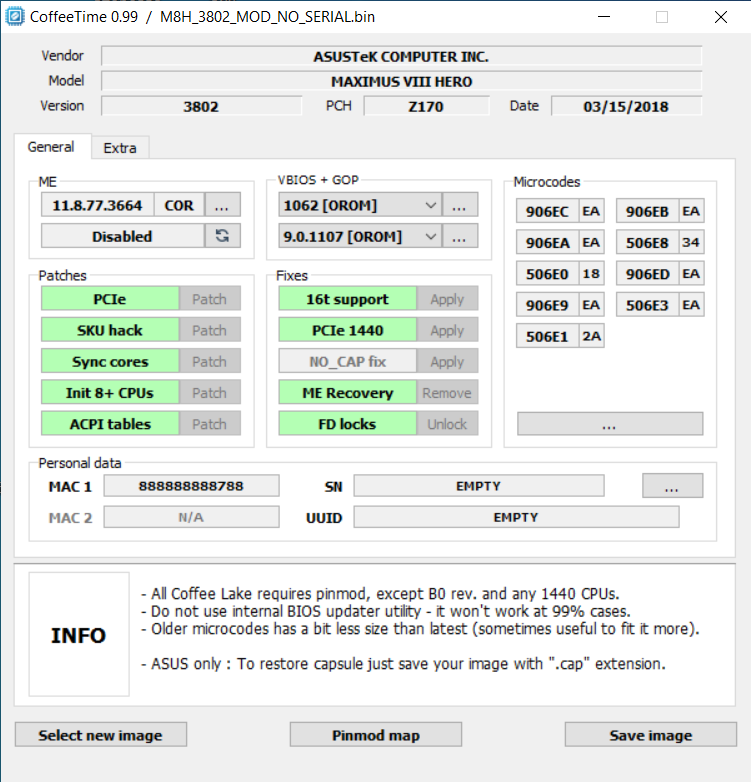Viewport: 751px width, 782px height.
Task: Click the Version 3802 field
Action: point(201,106)
